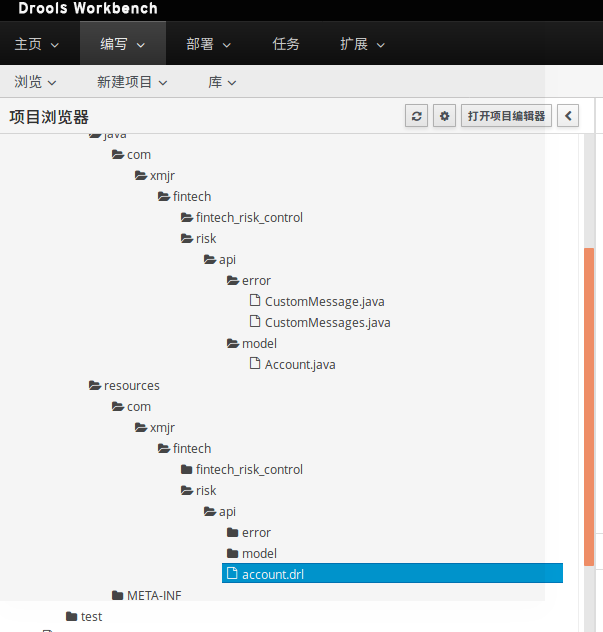
Task: Collapse the model folder containing Account.java
Action: (252, 343)
